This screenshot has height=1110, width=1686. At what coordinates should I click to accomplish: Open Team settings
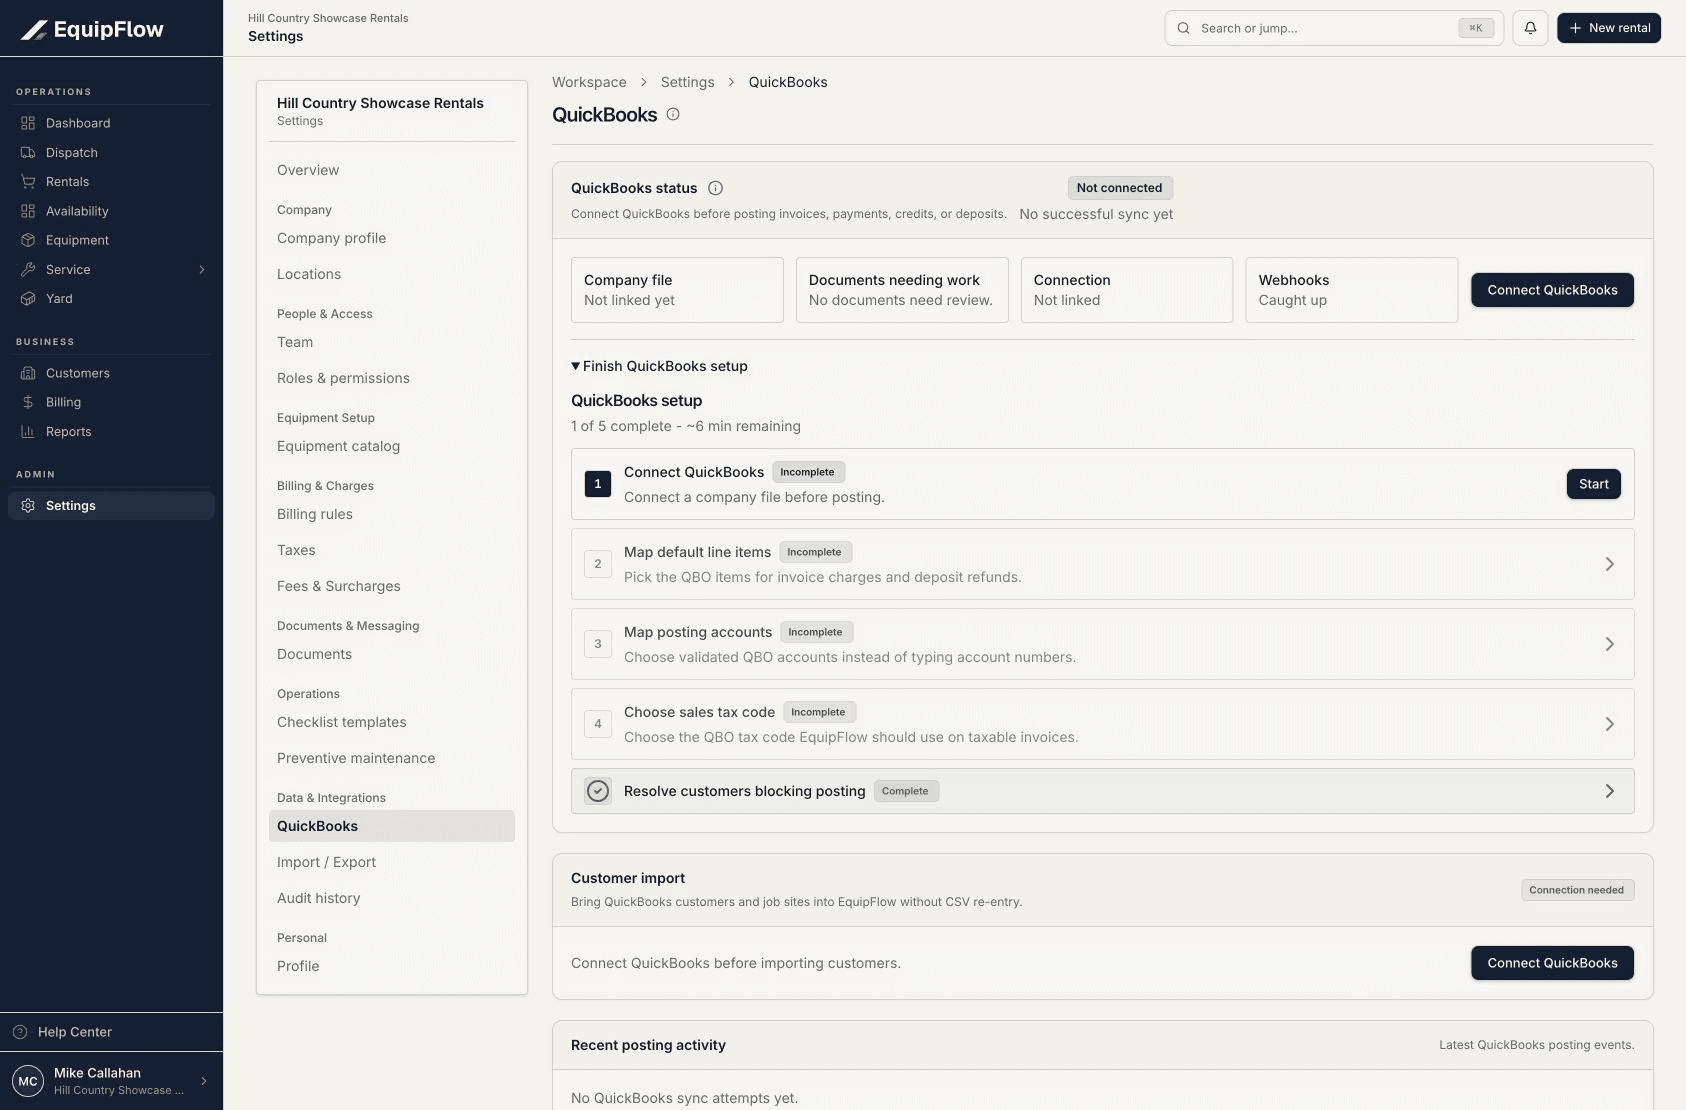pos(391,342)
